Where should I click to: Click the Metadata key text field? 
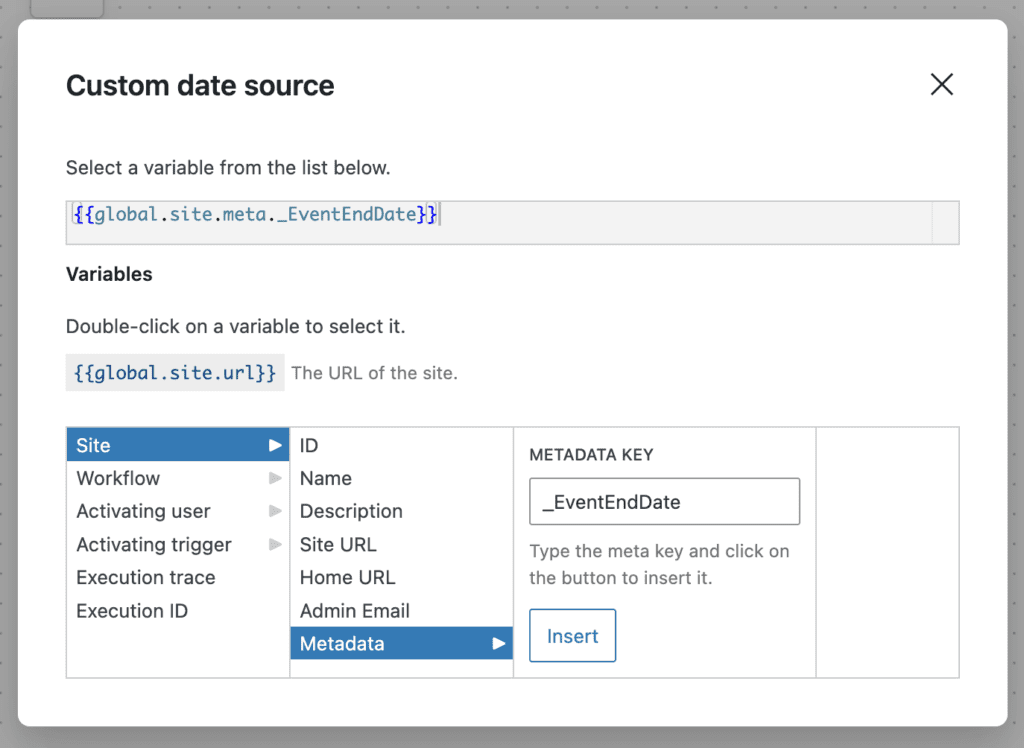tap(664, 502)
